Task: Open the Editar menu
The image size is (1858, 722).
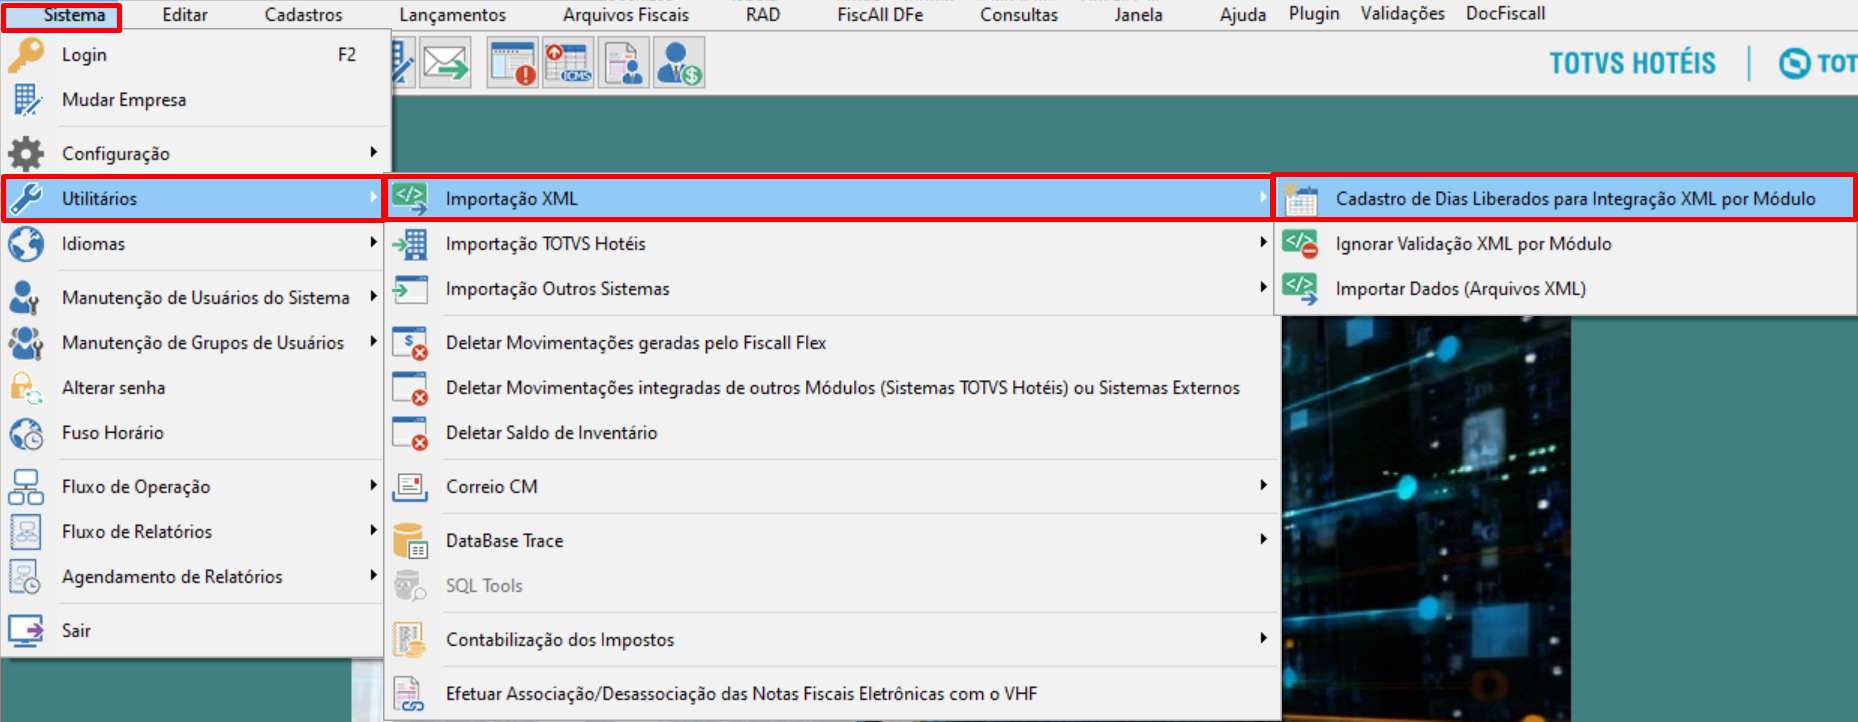Action: click(185, 15)
